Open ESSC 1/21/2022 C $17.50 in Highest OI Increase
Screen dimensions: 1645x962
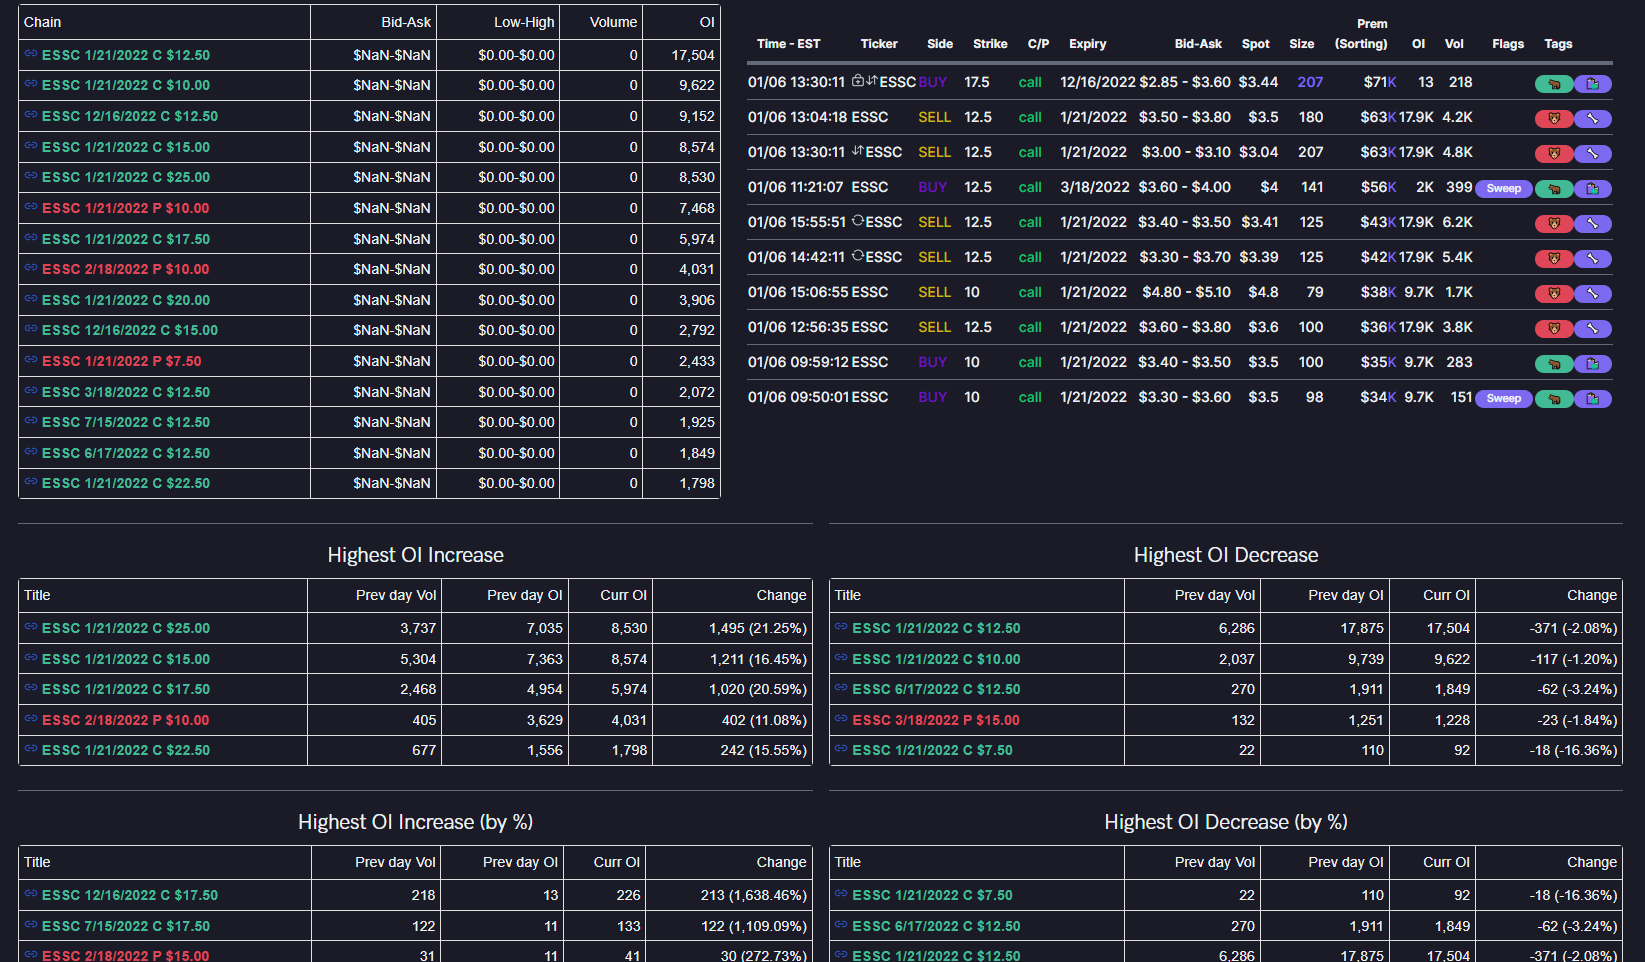click(x=126, y=689)
